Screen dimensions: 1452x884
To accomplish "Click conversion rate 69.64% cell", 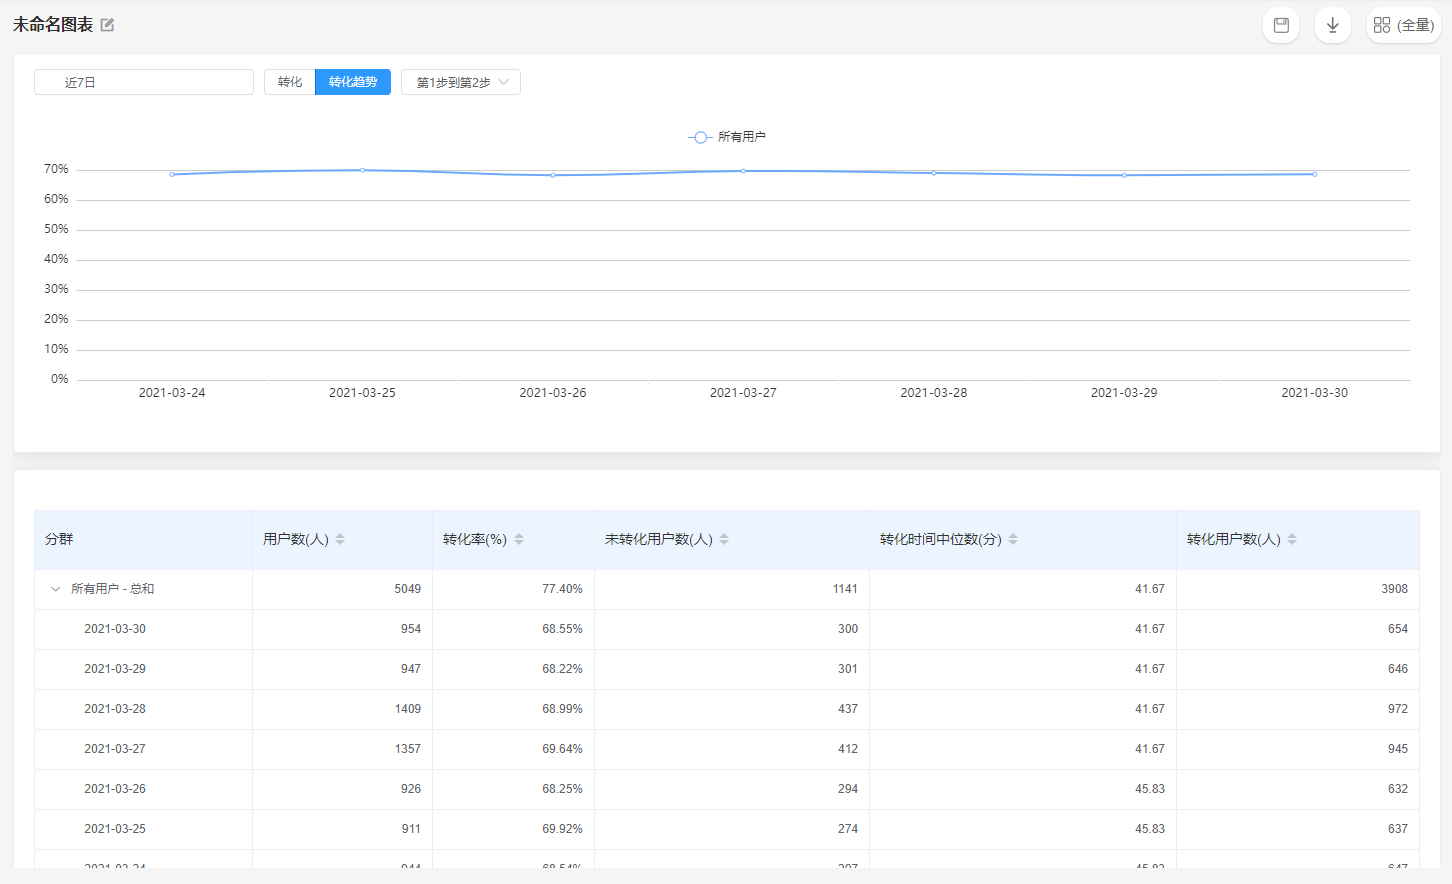I will tap(562, 749).
